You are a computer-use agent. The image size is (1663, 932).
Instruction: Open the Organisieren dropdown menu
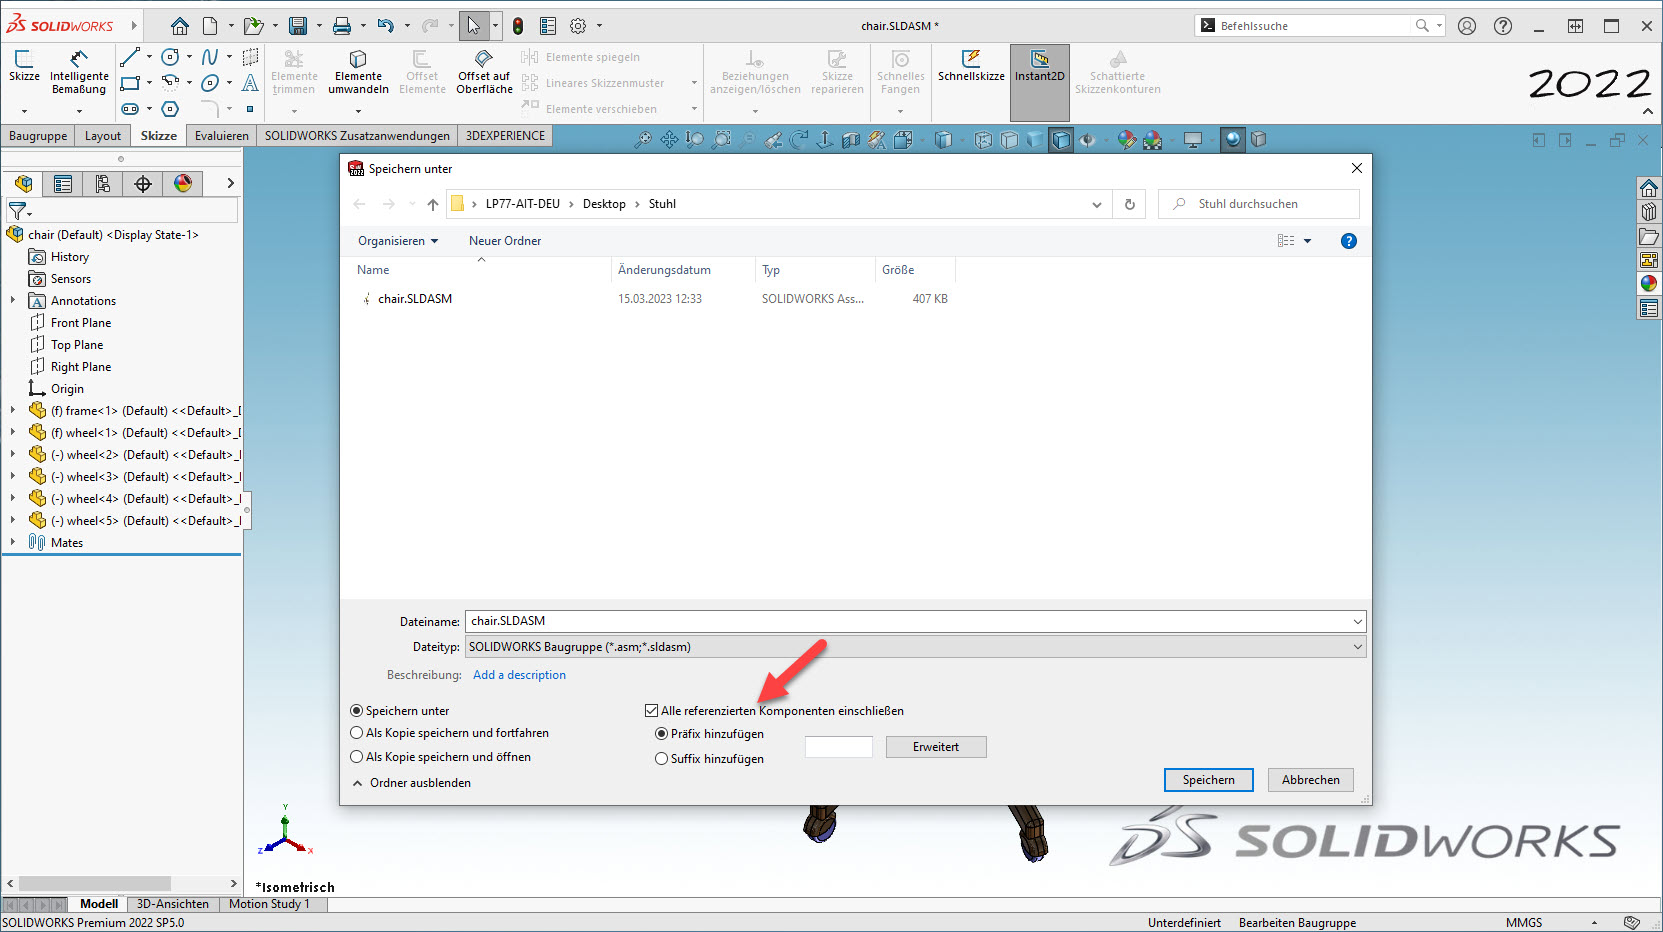(x=398, y=241)
